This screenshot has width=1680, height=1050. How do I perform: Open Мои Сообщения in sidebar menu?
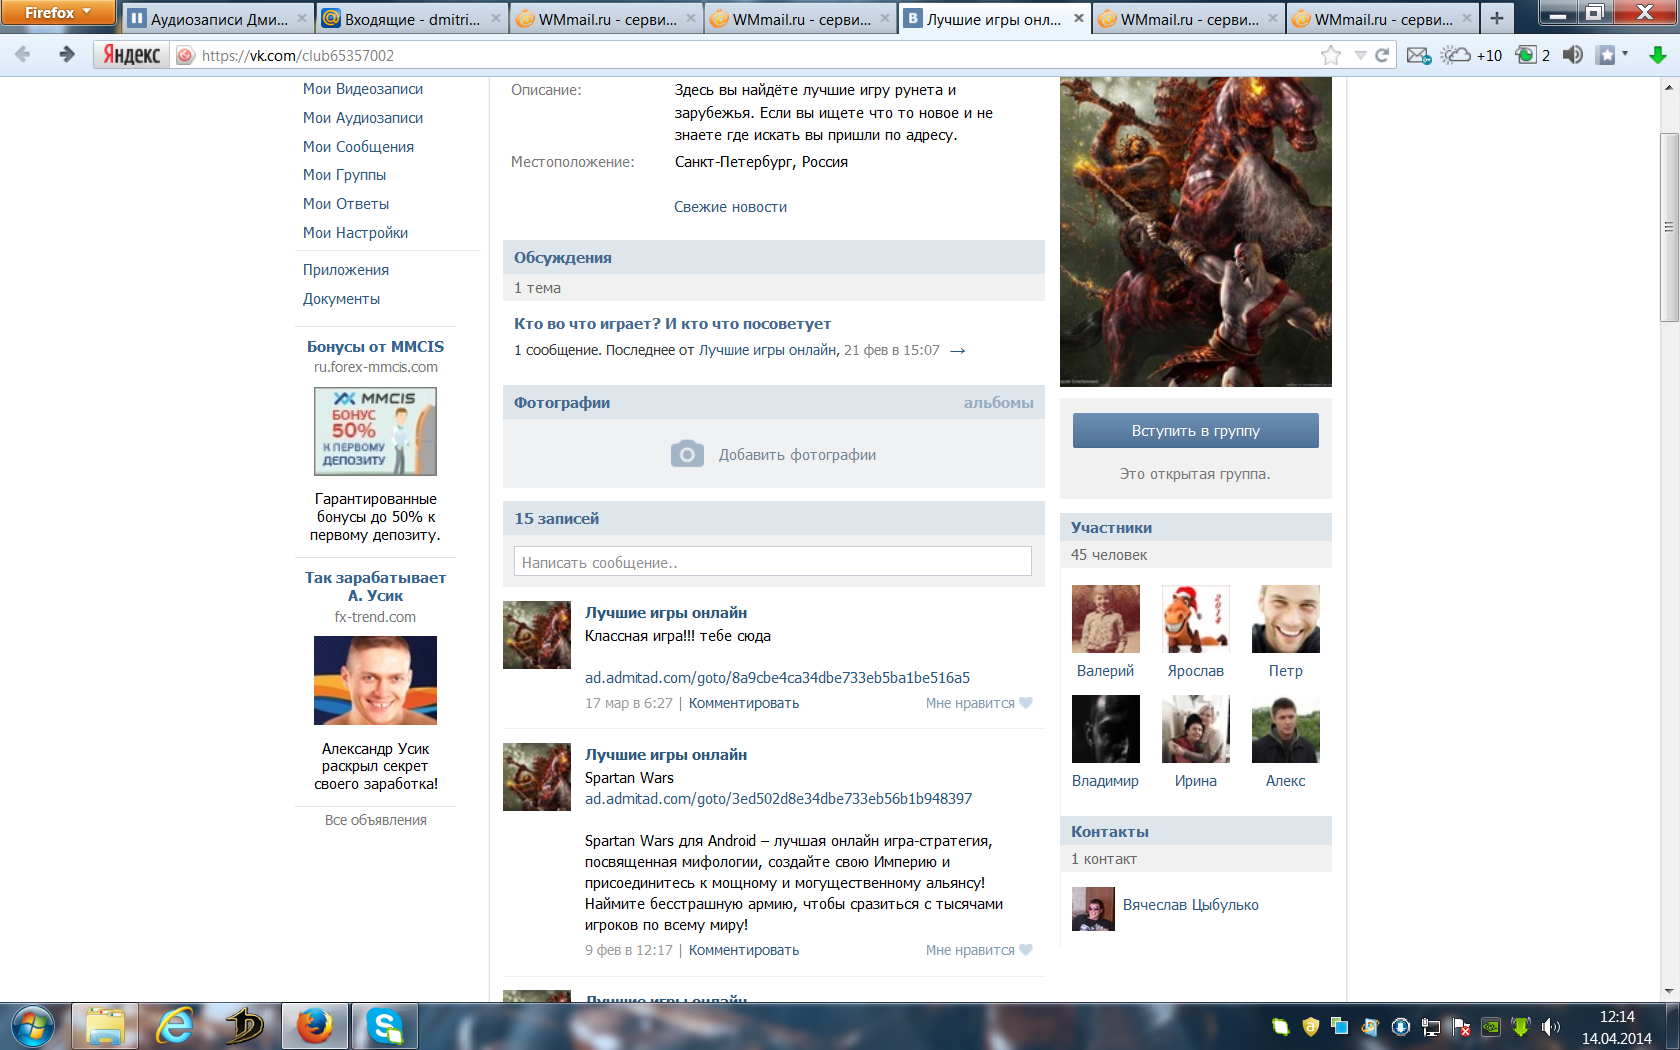[358, 147]
